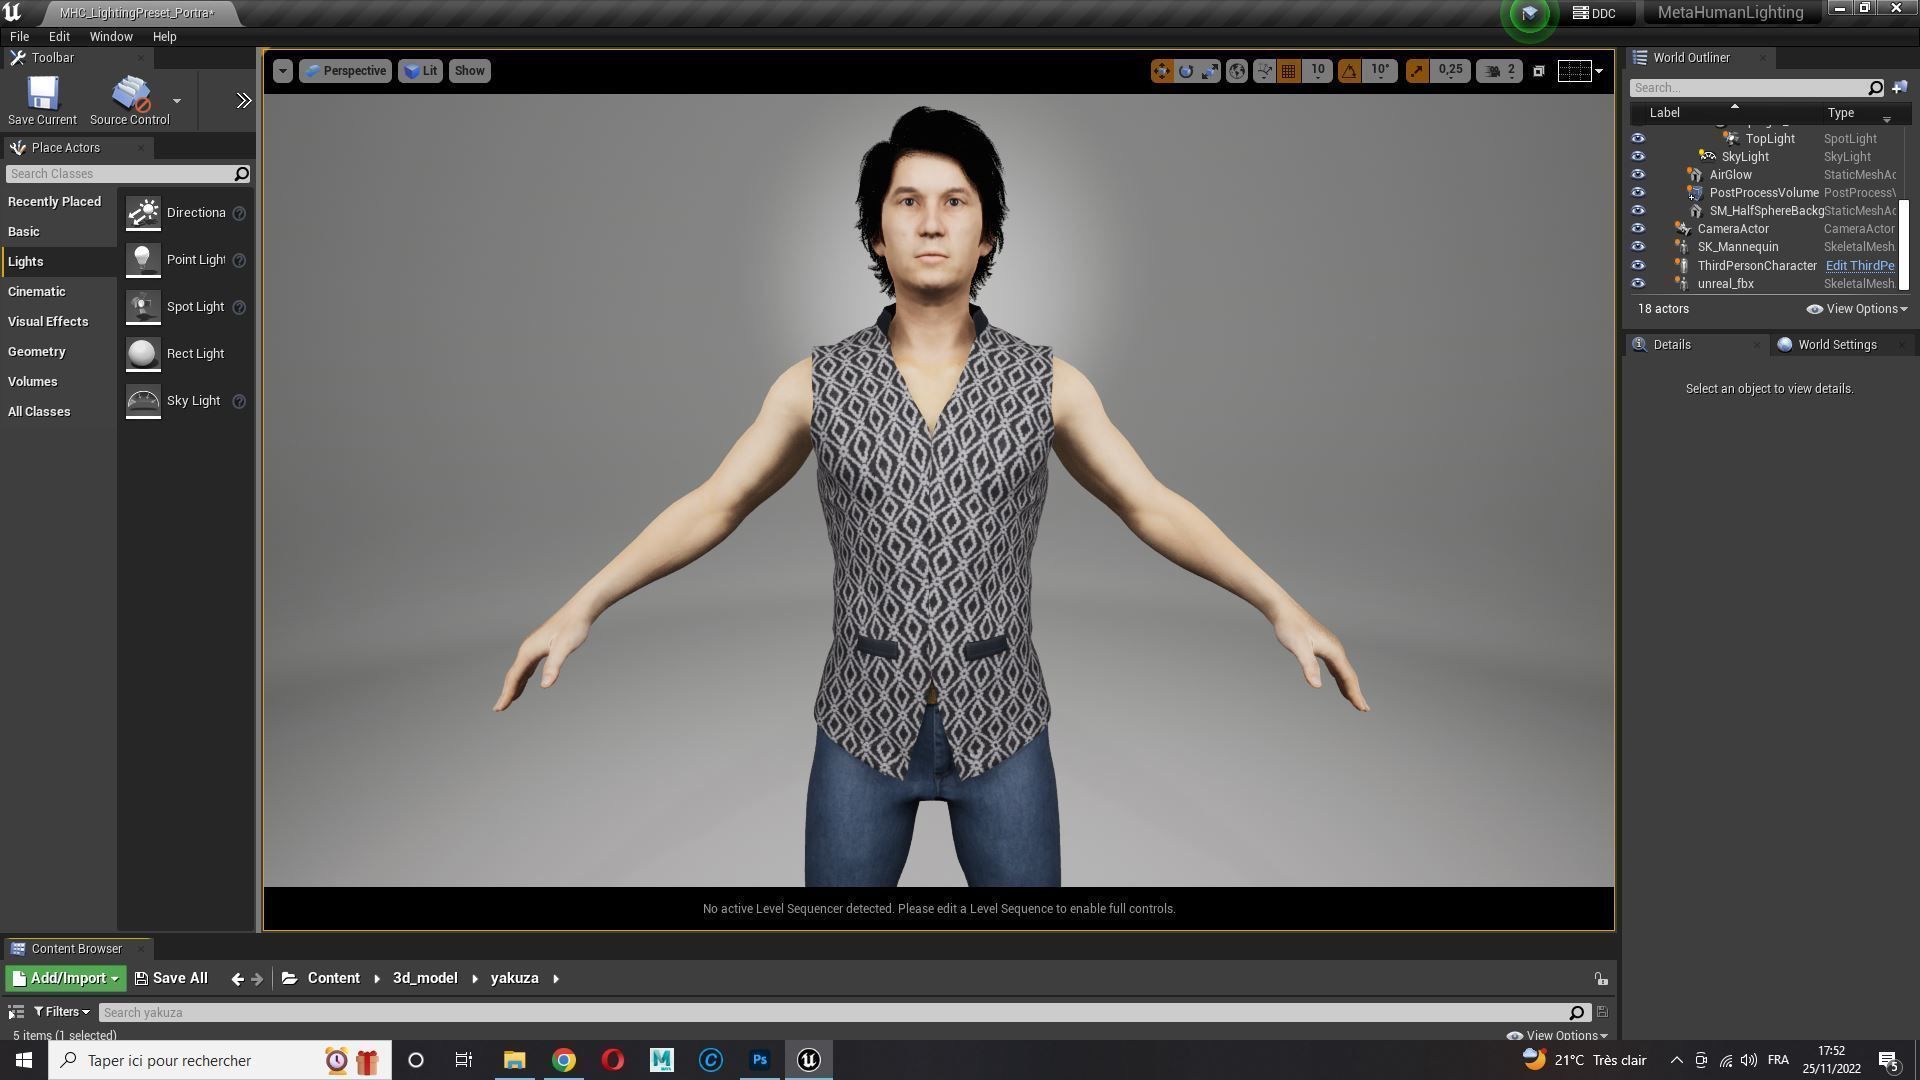The height and width of the screenshot is (1080, 1920).
Task: Select the rotate tool in viewport
Action: click(x=1186, y=71)
